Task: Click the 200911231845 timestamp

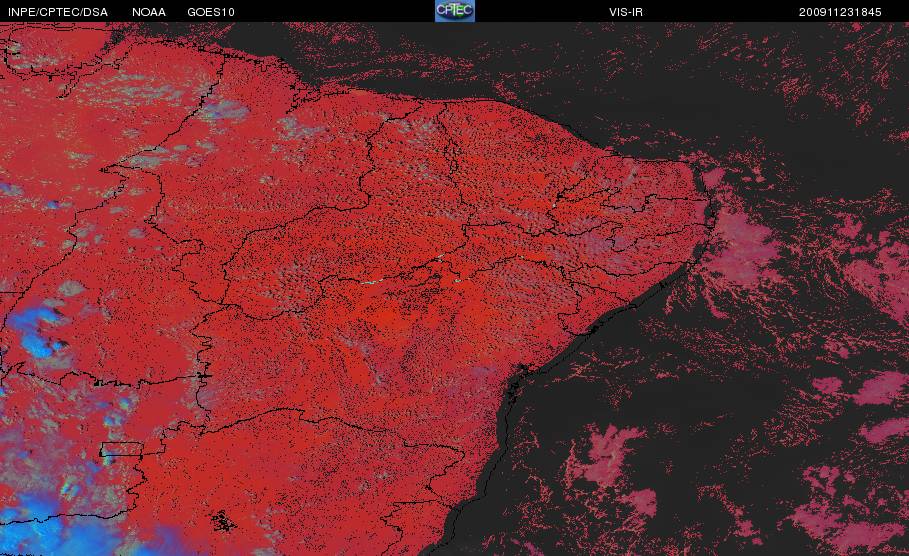Action: pyautogui.click(x=840, y=12)
